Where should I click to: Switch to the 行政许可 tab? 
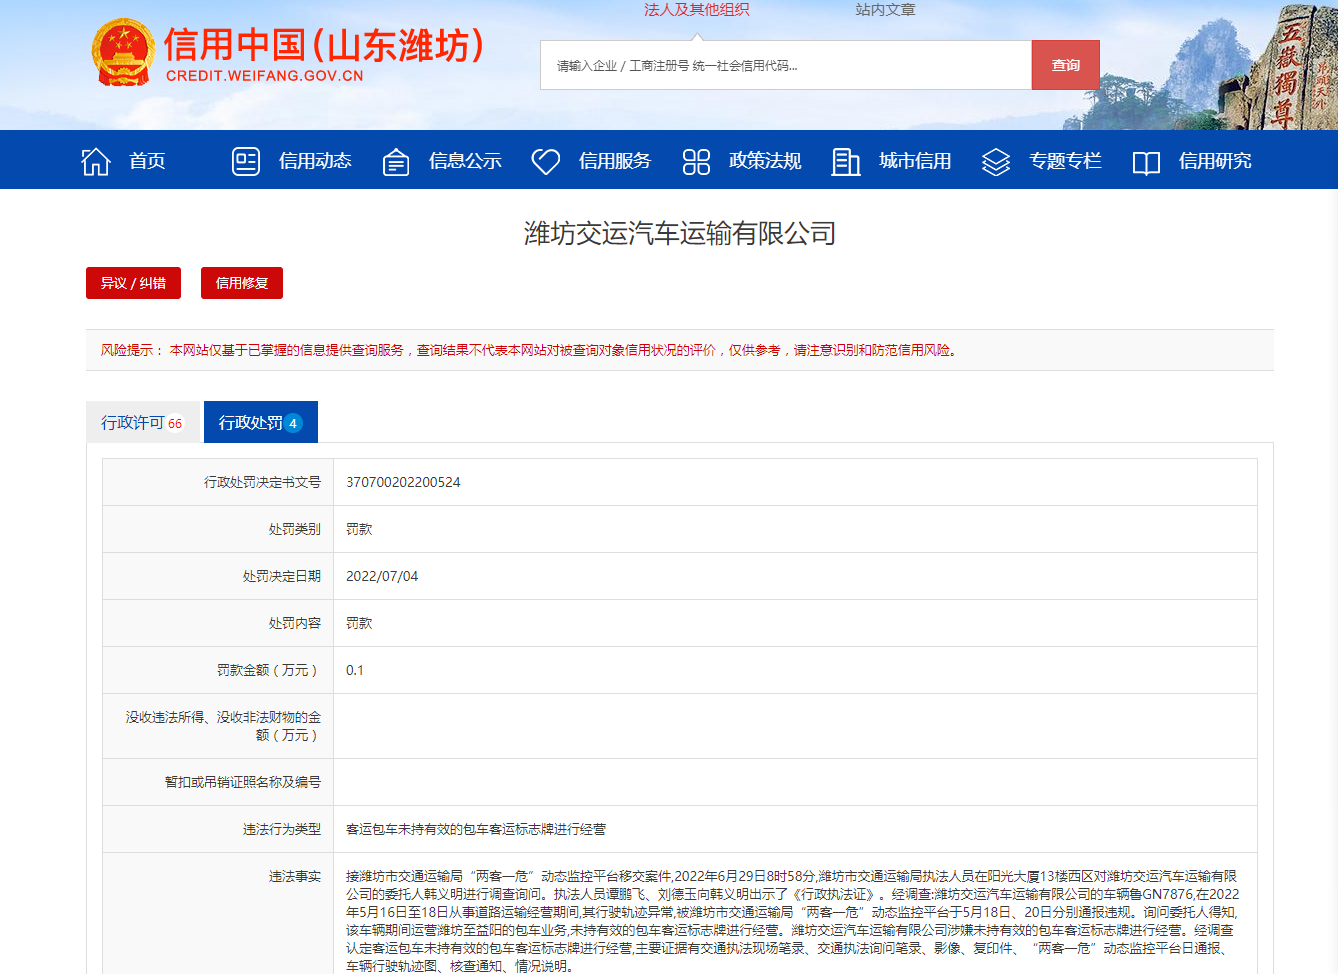pyautogui.click(x=143, y=422)
